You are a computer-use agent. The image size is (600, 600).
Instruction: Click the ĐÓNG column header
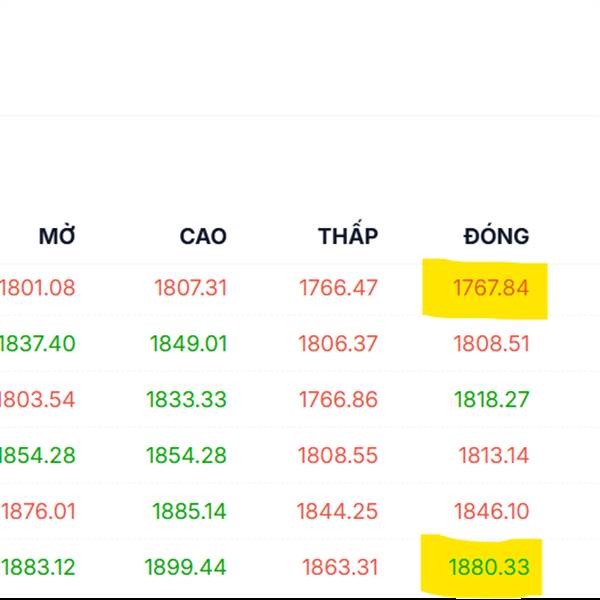[496, 237]
